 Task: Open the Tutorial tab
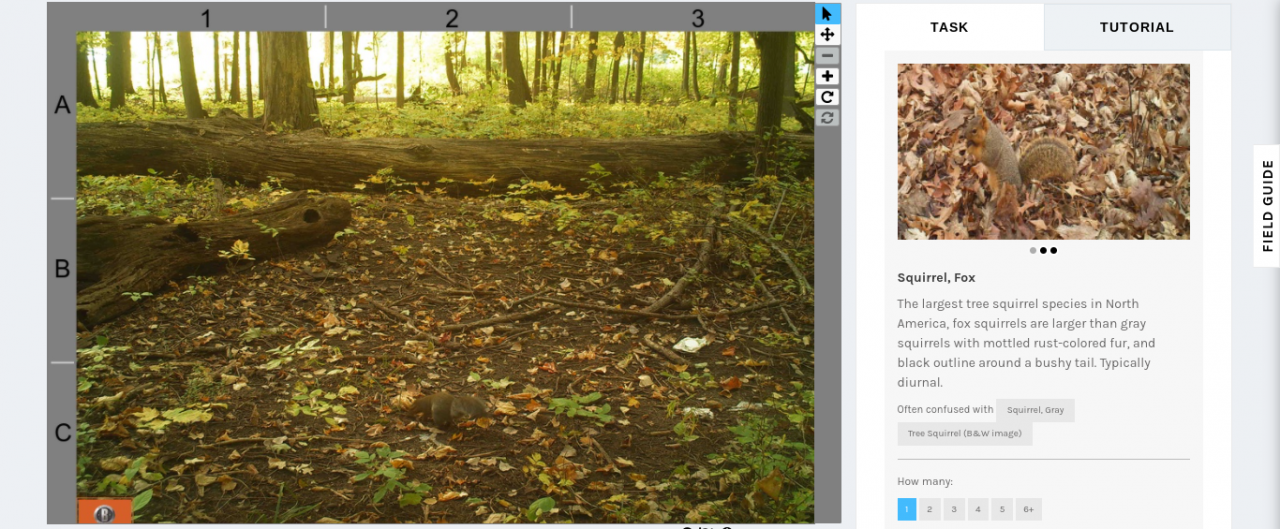(x=1137, y=27)
